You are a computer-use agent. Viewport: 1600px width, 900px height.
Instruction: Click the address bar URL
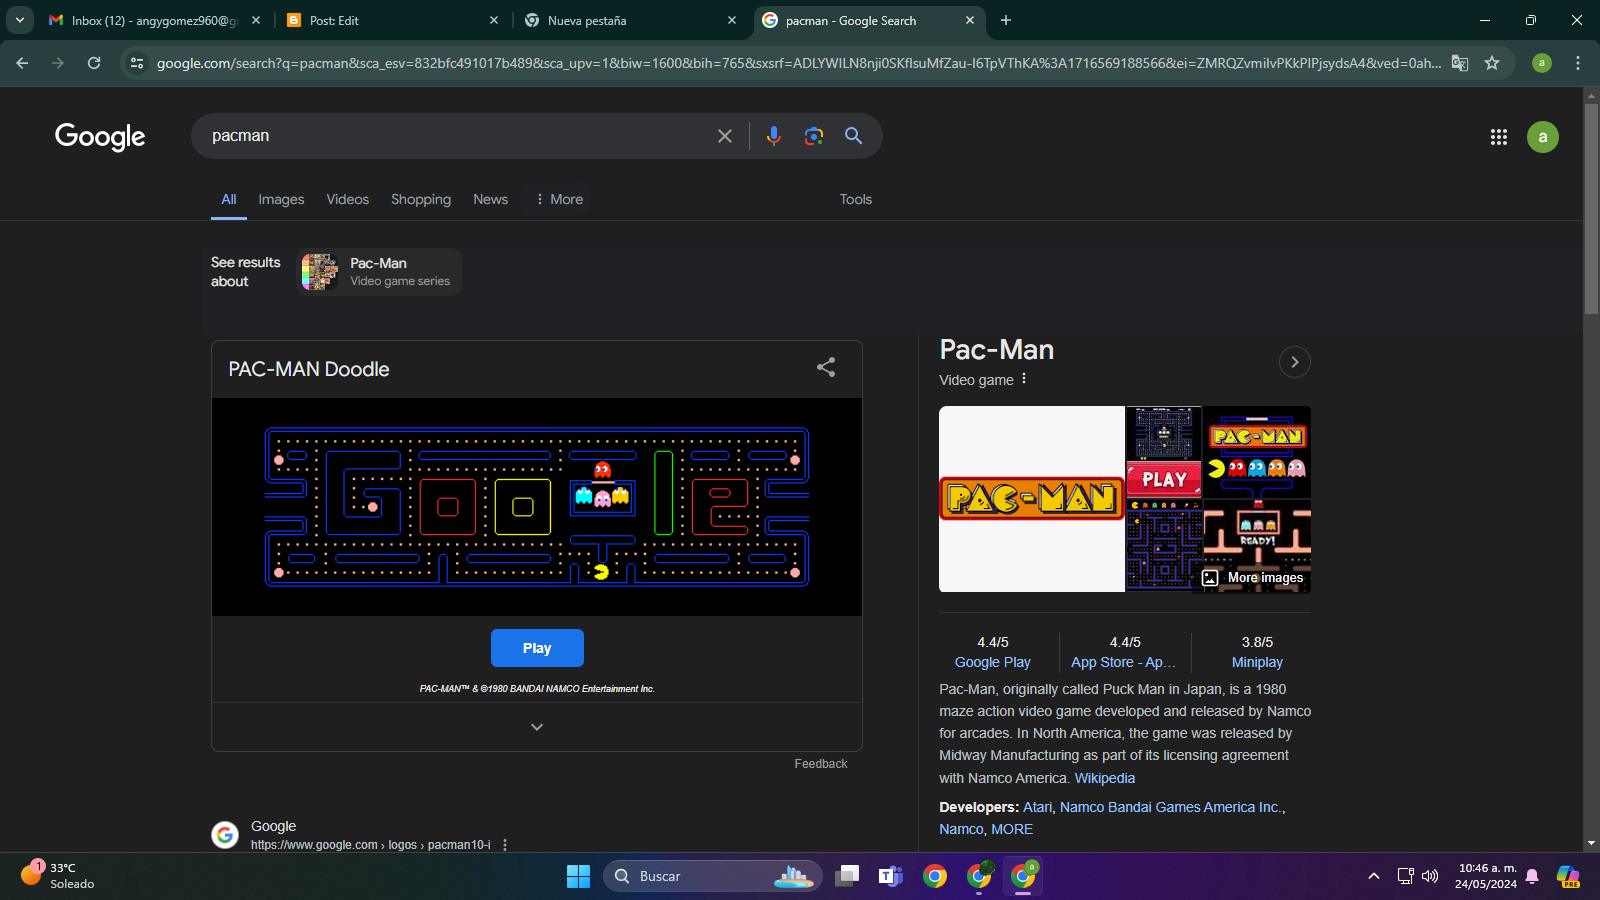coord(798,63)
